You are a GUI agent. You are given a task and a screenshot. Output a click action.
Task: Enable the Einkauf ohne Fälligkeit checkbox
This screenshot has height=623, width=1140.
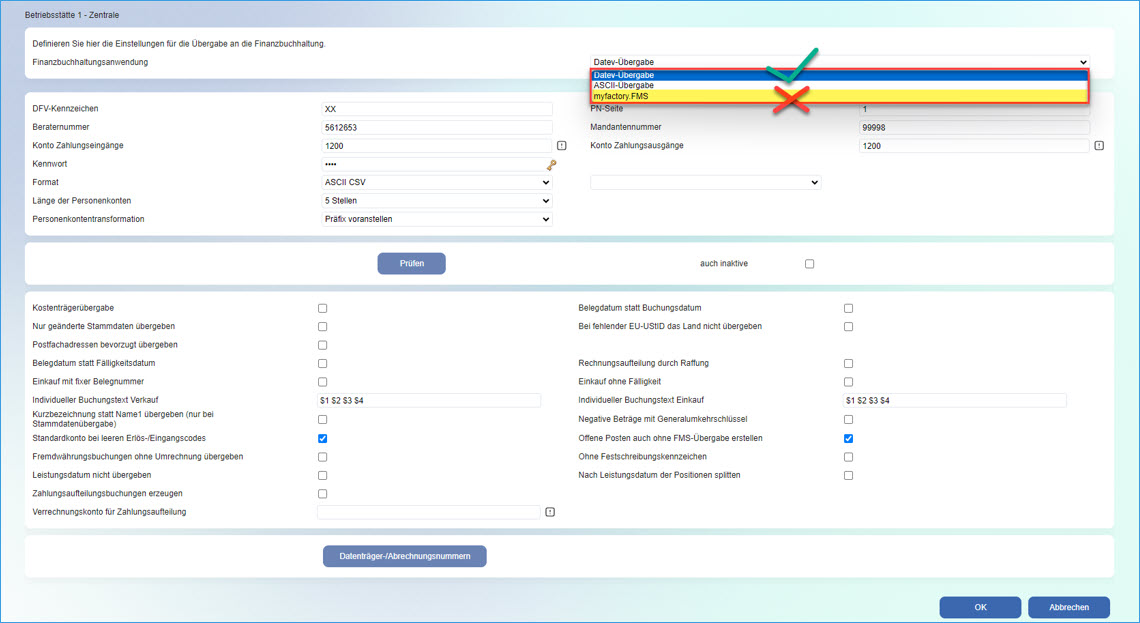(848, 381)
